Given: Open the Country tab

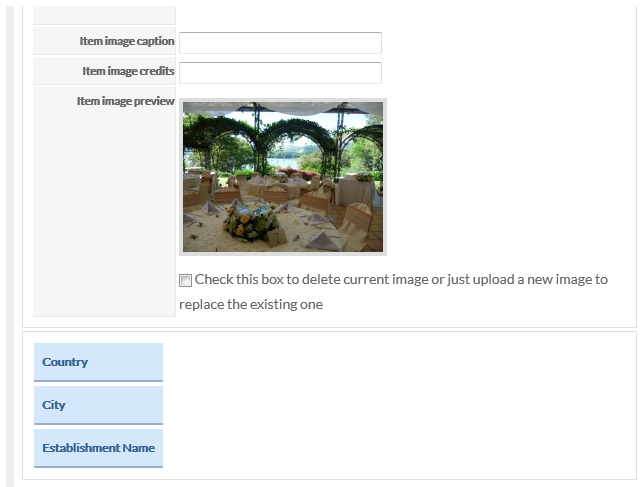Looking at the screenshot, I should click(98, 362).
